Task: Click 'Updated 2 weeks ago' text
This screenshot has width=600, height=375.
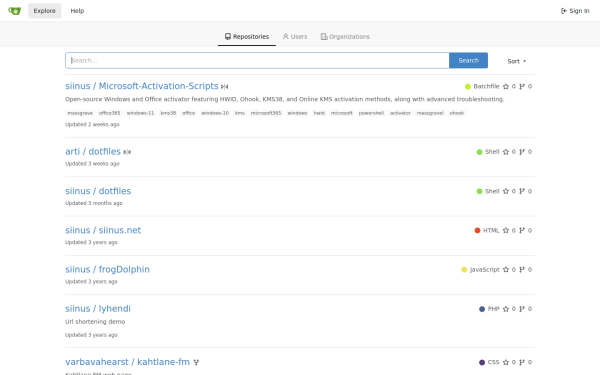Action: (x=92, y=124)
